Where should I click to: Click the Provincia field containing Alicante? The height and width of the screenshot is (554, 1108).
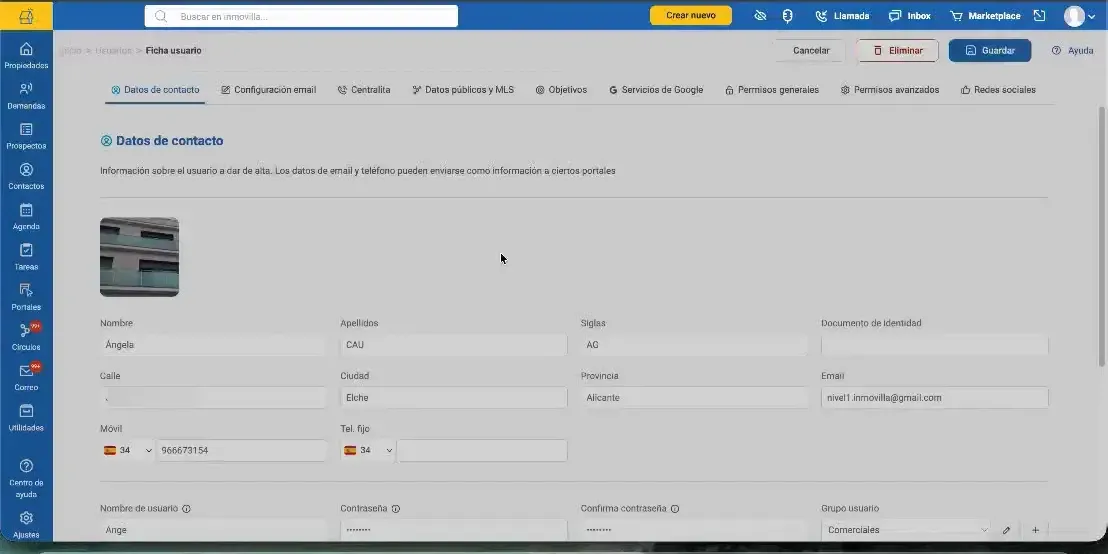point(694,398)
